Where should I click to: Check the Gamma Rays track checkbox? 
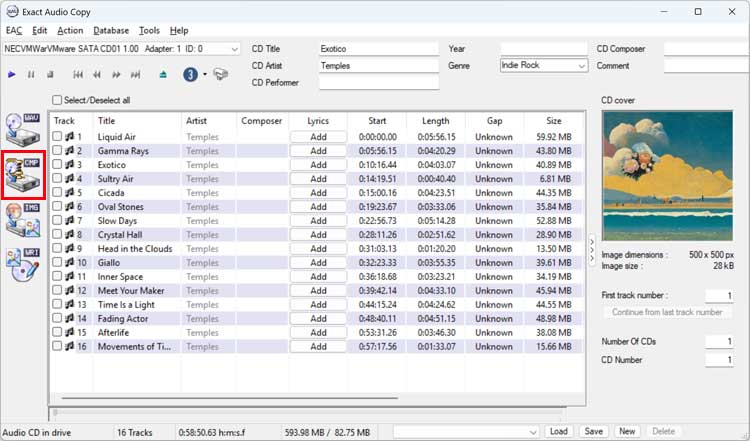pos(57,150)
